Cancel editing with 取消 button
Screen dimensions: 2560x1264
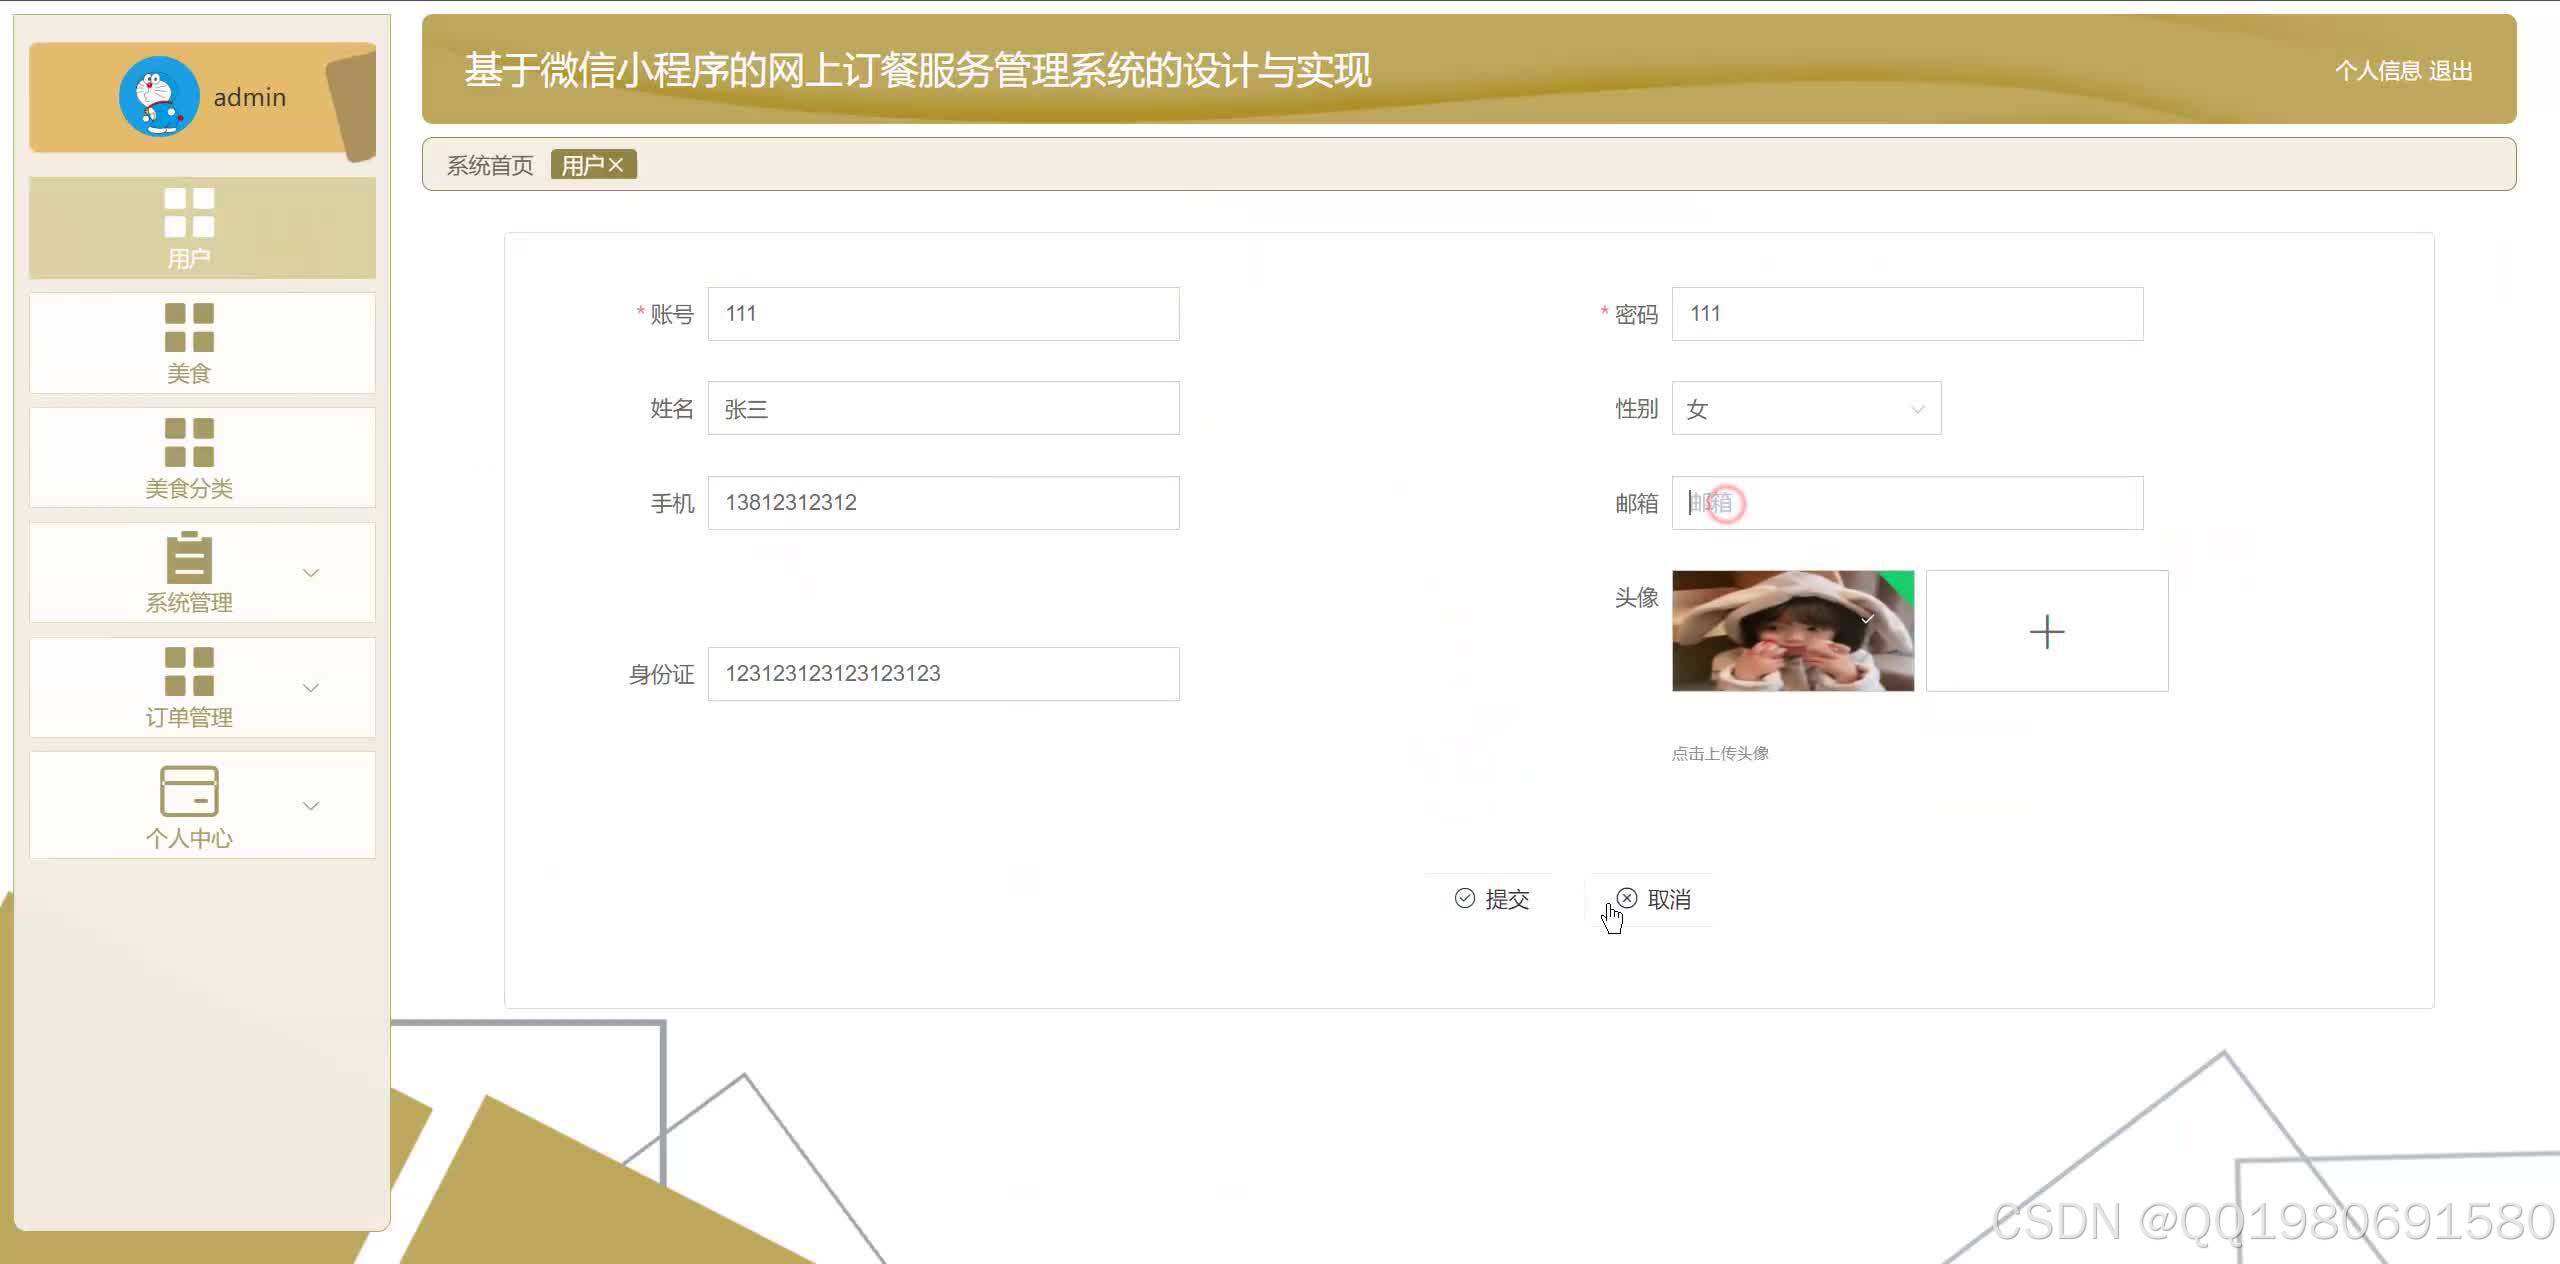1653,899
